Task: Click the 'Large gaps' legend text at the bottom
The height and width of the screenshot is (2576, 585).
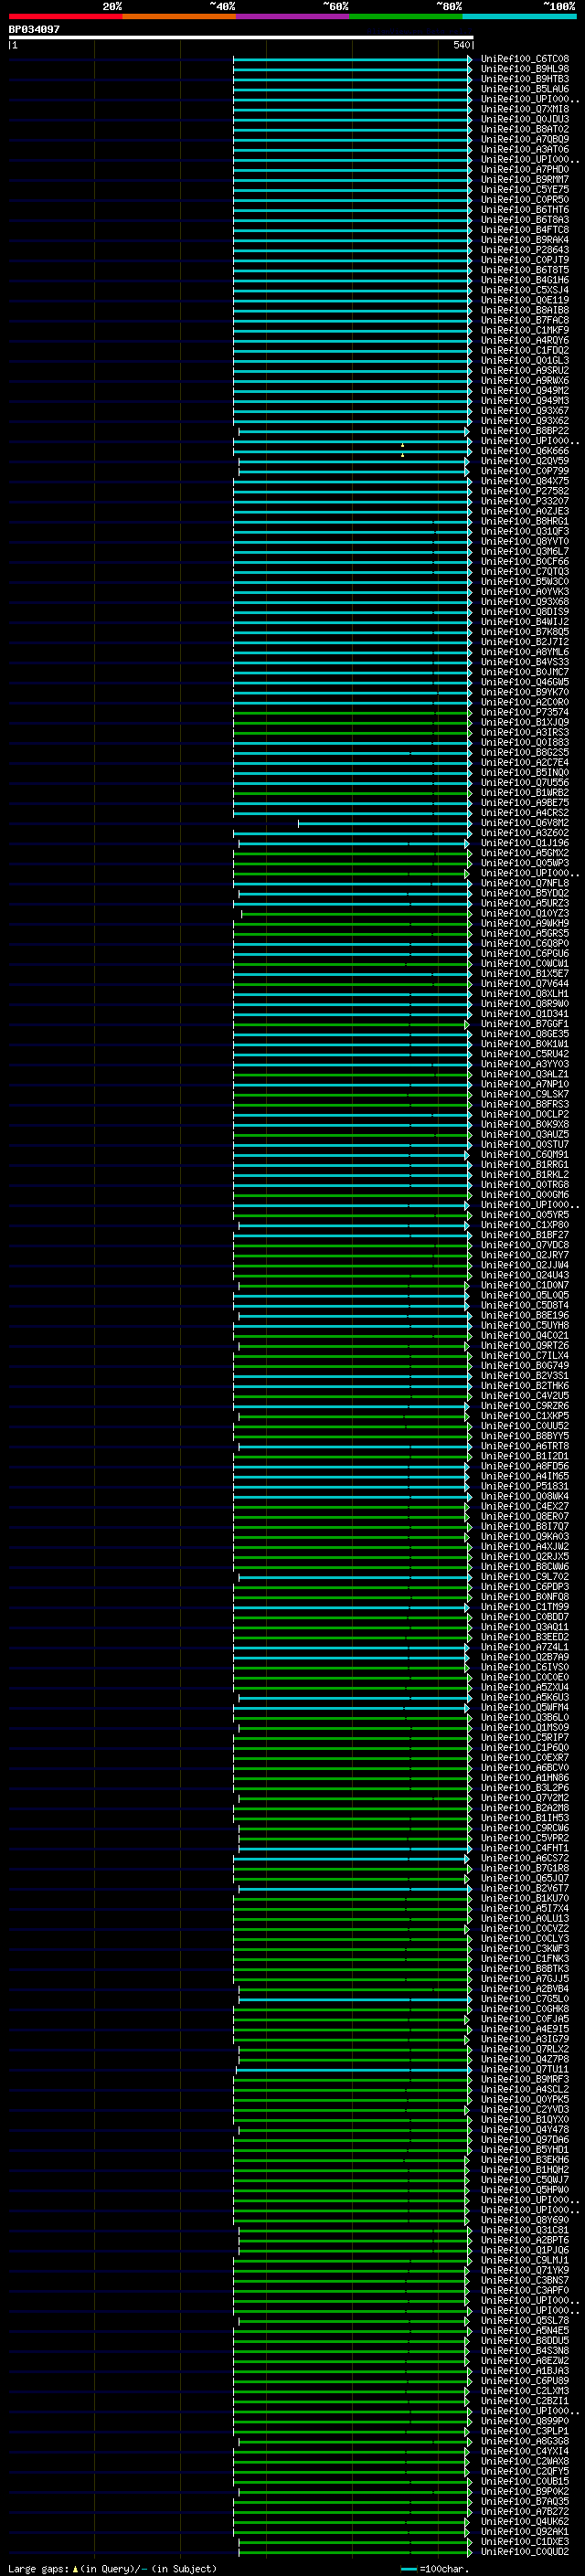Action: click(38, 2568)
